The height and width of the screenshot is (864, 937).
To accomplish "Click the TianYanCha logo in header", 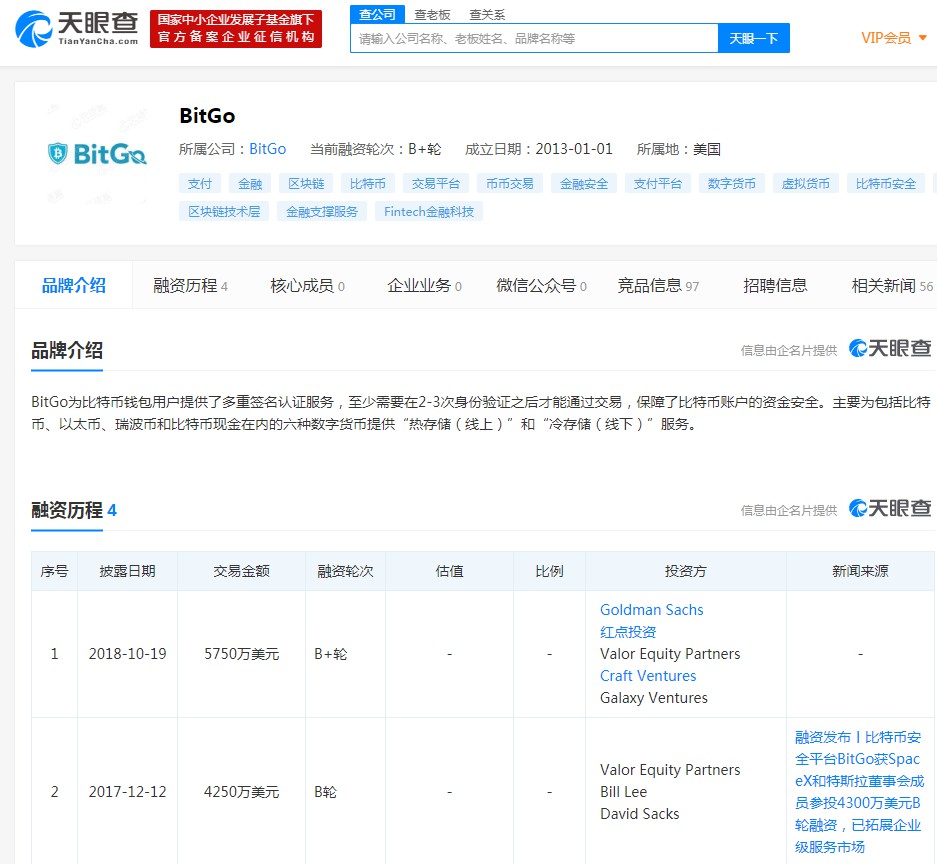I will tap(76, 28).
